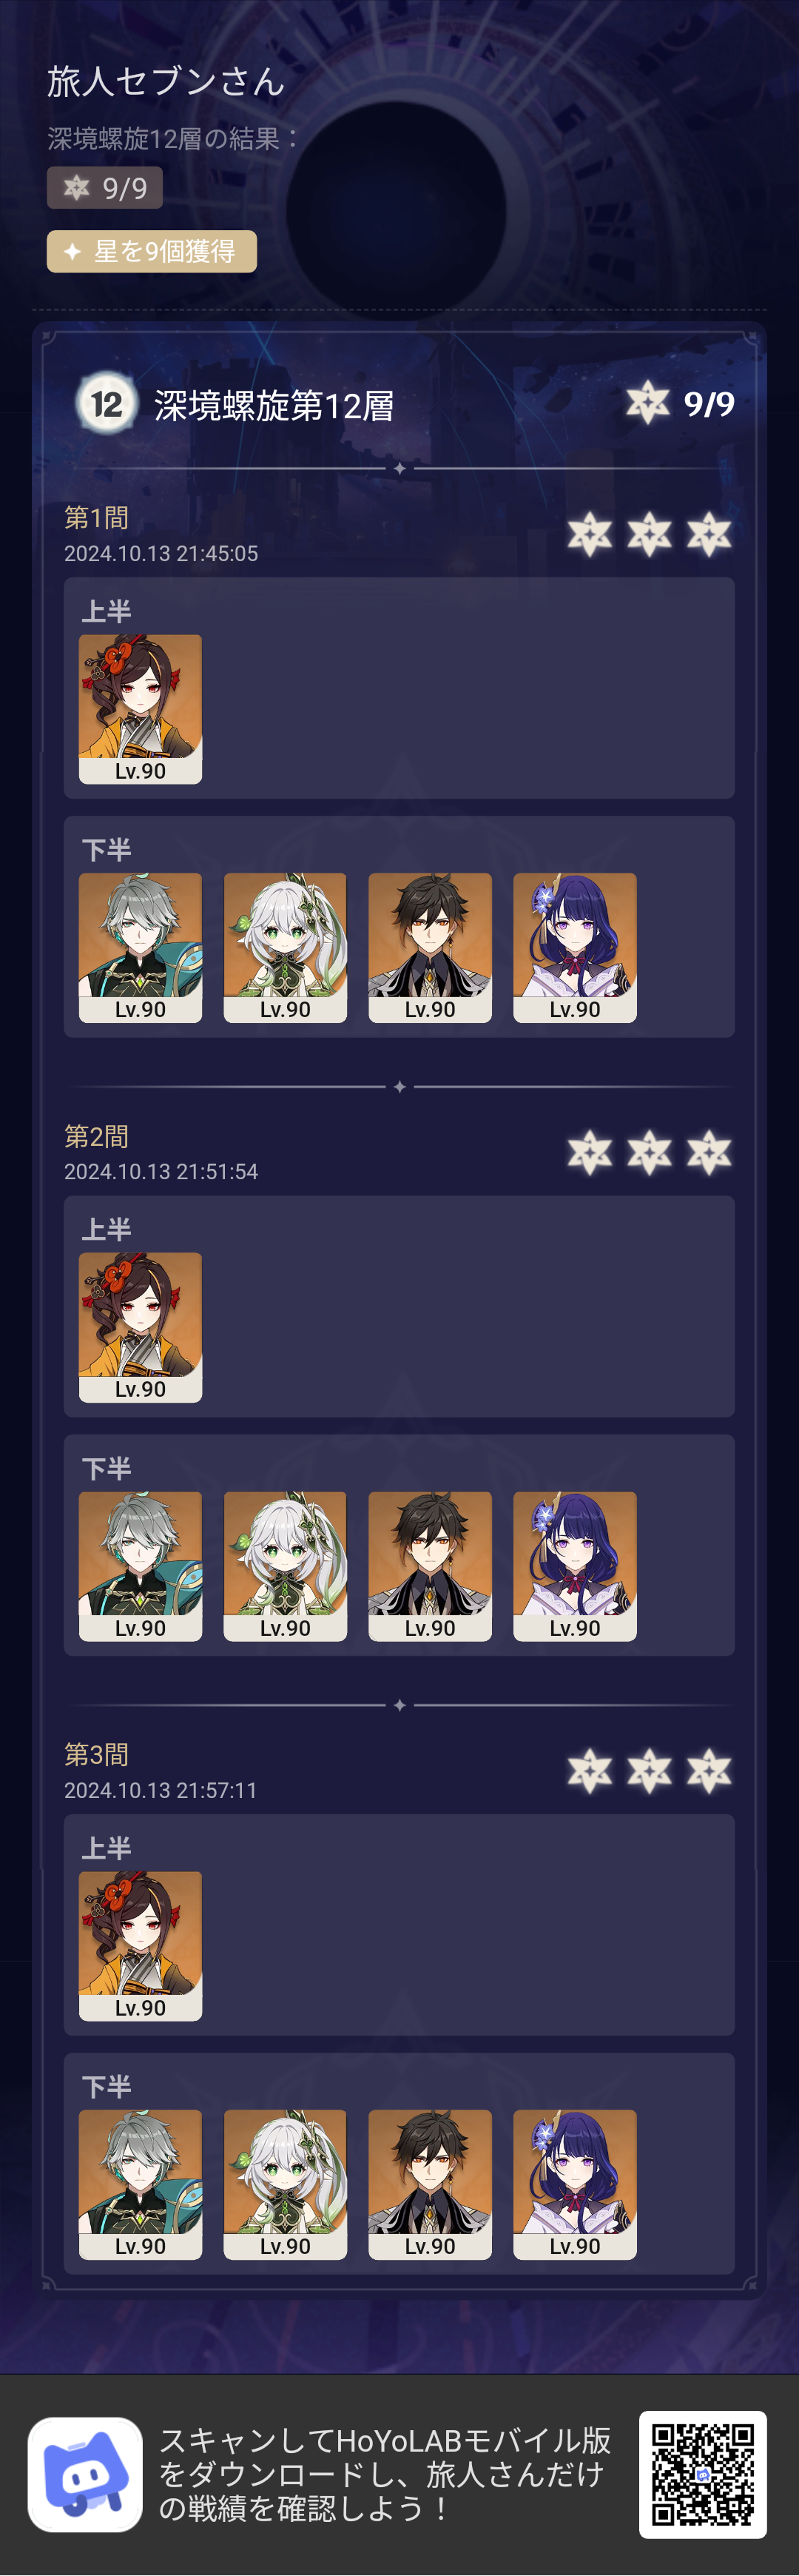
Task: Select Zhongli portrait in 第2間 下半
Action: coord(430,1566)
